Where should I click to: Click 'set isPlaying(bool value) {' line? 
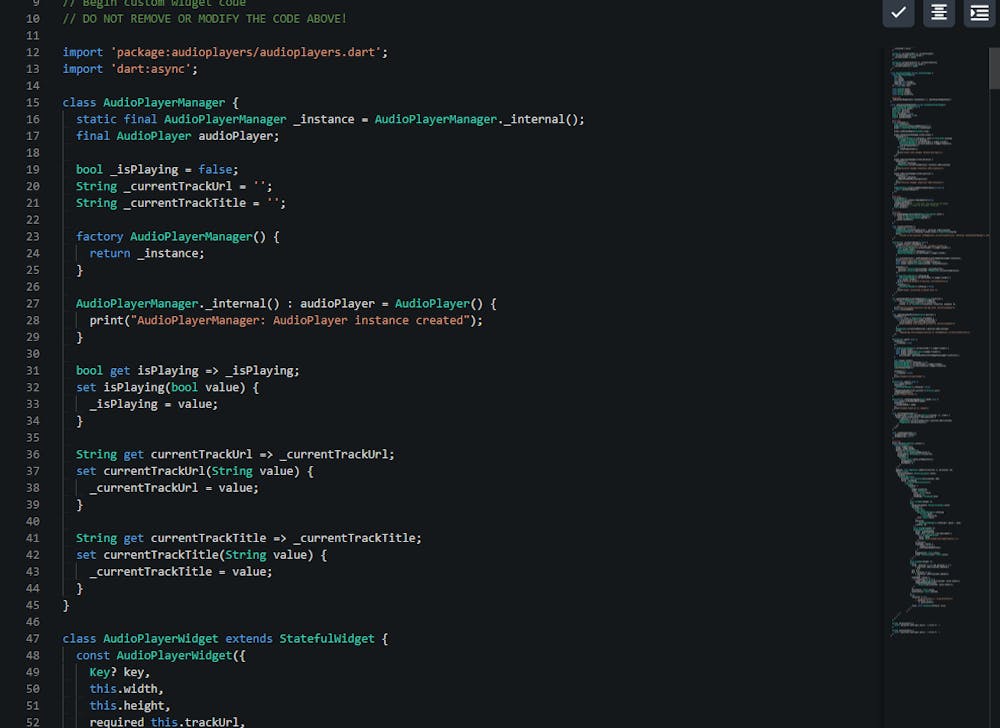pos(167,387)
